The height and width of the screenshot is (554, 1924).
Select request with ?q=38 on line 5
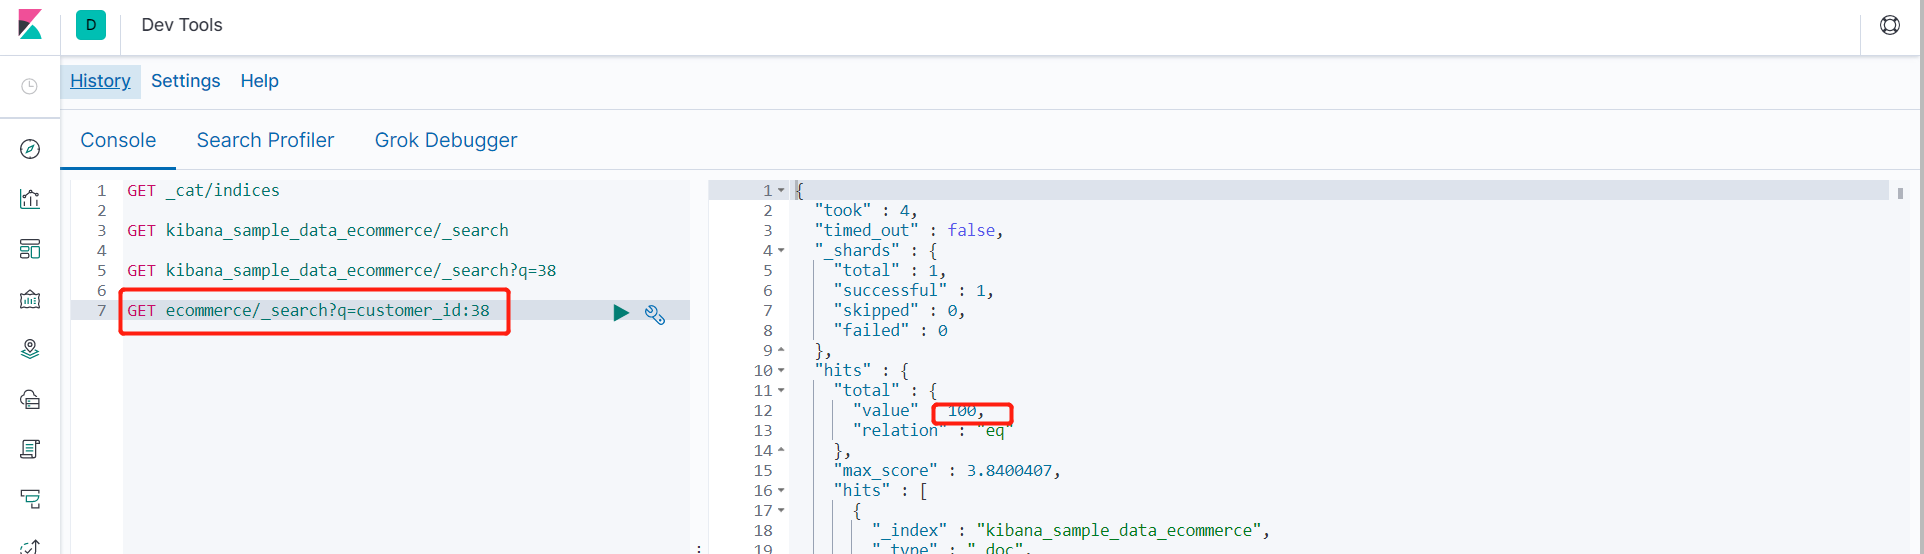(341, 270)
